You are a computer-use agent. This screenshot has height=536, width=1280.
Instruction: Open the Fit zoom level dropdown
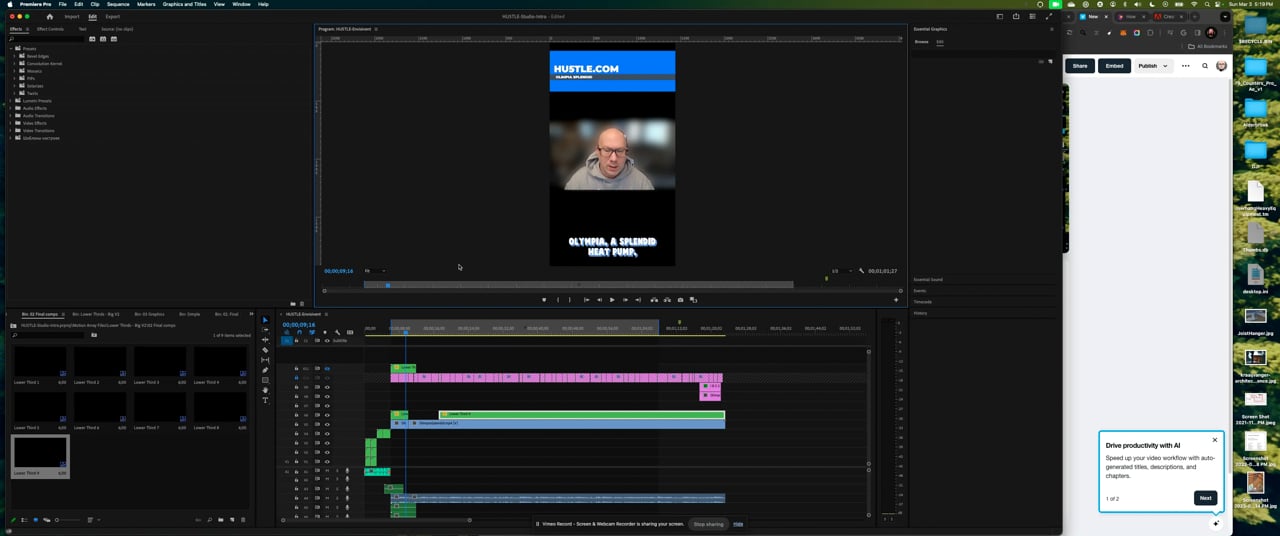(x=375, y=271)
